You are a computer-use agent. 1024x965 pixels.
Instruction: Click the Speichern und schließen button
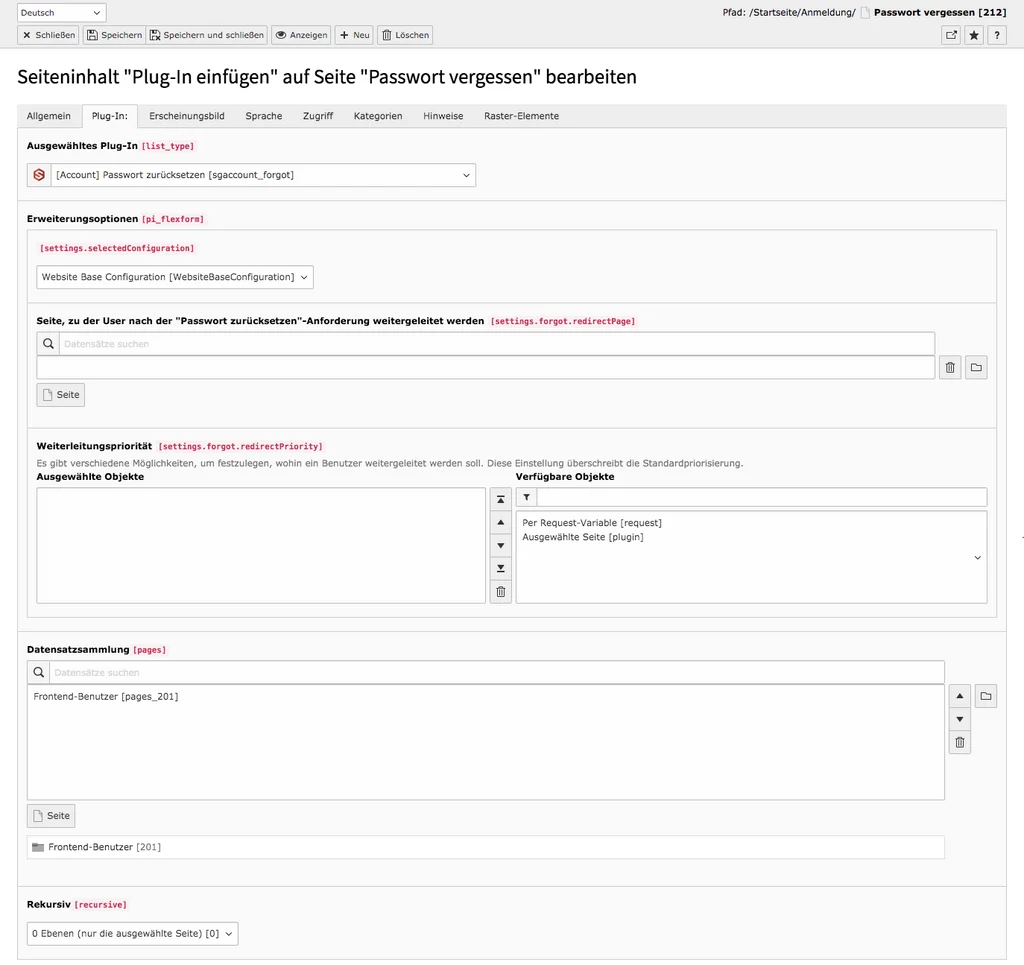click(207, 35)
